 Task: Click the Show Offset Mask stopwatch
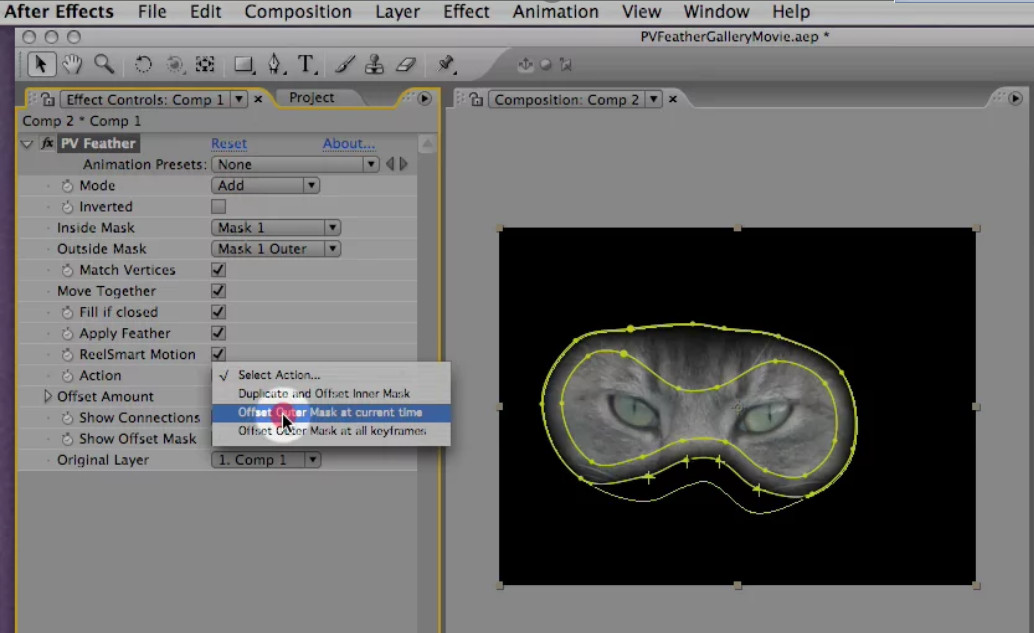point(67,439)
